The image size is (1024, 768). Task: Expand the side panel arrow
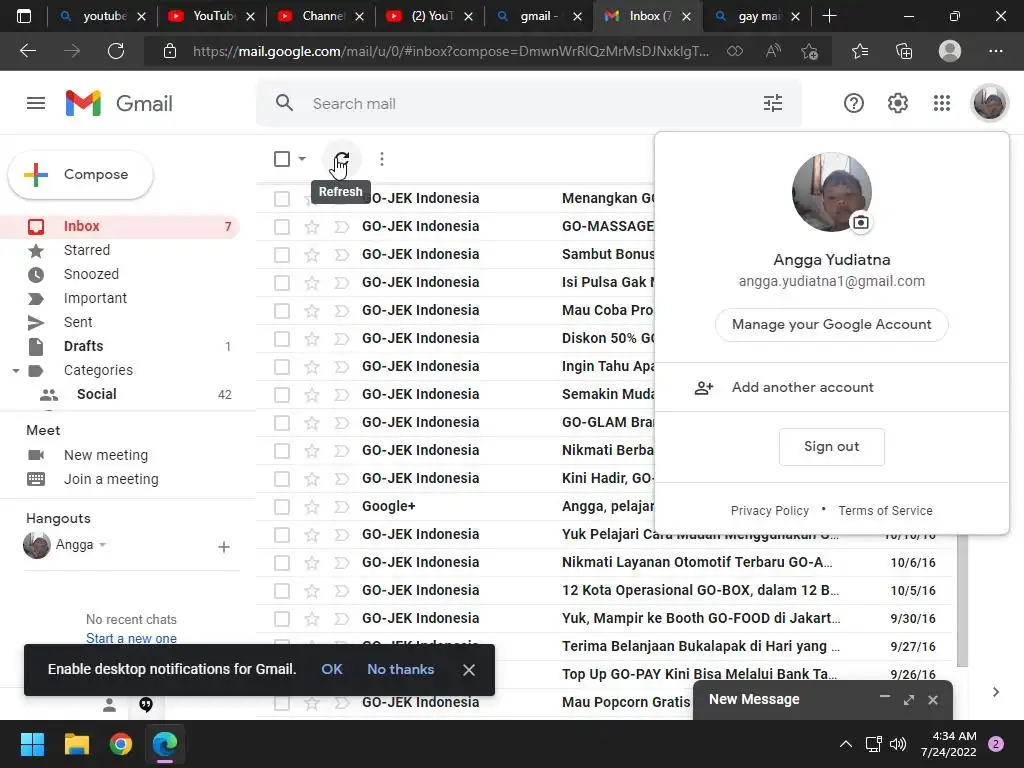click(995, 692)
